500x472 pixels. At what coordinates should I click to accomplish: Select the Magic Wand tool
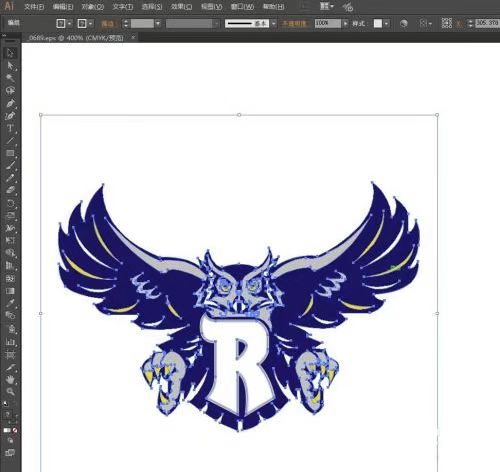pos(10,78)
